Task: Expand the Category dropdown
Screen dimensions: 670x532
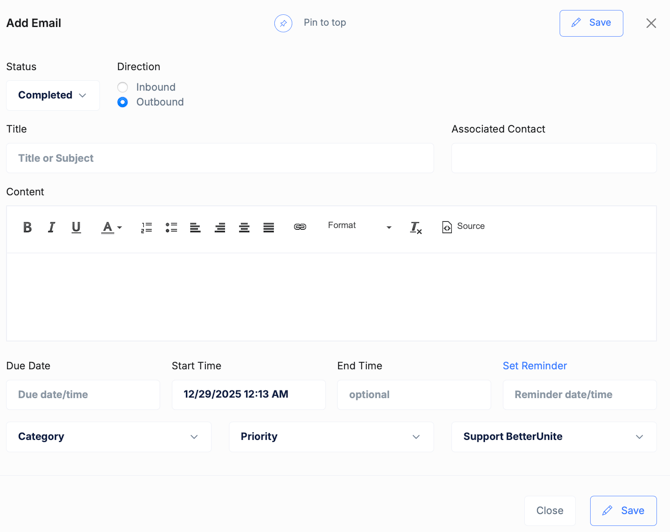Action: pos(109,437)
